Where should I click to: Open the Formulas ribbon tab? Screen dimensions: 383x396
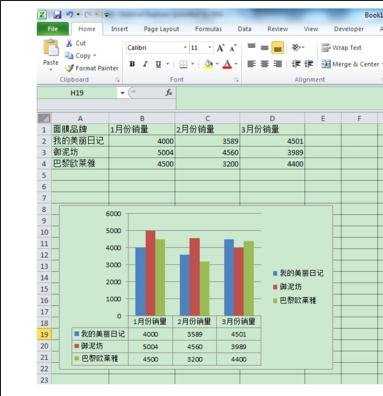point(208,29)
